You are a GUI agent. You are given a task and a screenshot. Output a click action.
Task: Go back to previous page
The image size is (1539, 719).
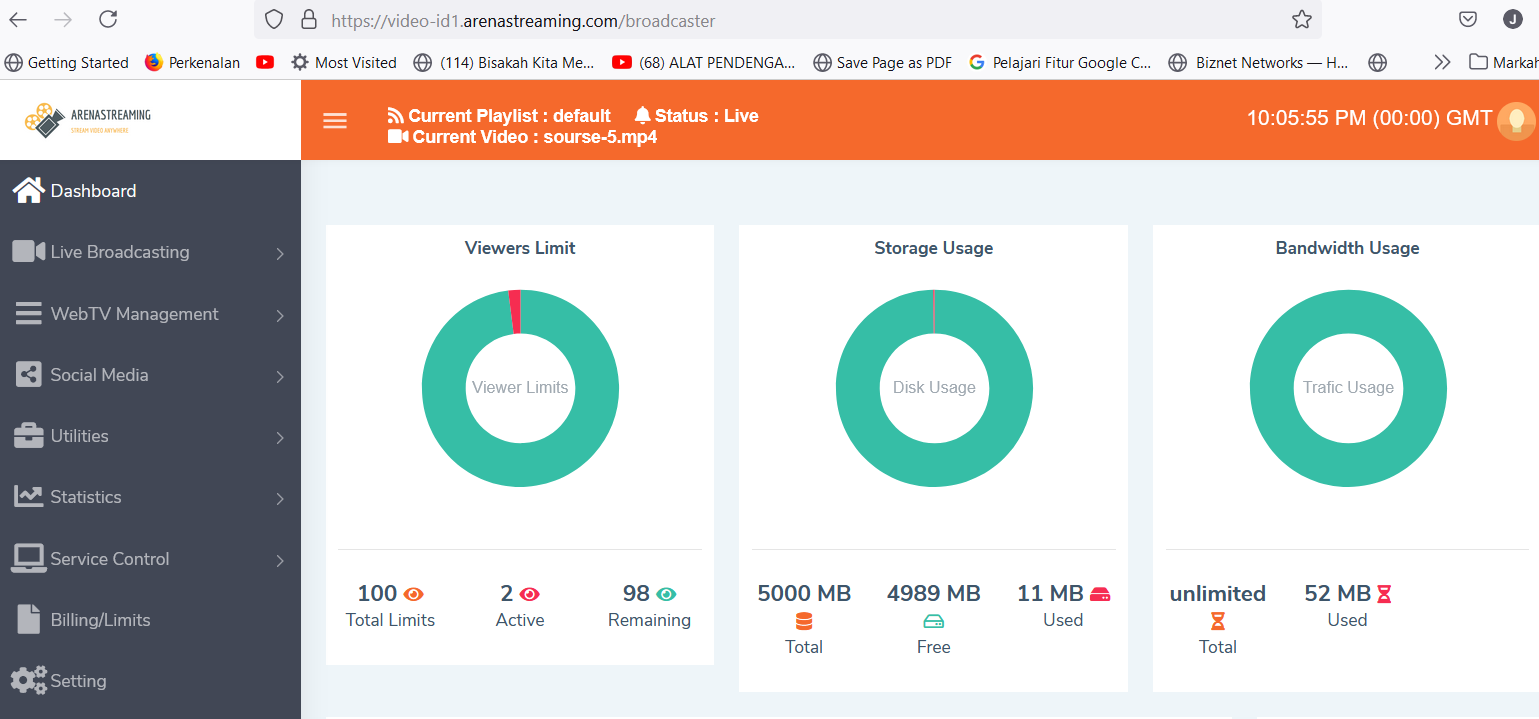pos(18,19)
